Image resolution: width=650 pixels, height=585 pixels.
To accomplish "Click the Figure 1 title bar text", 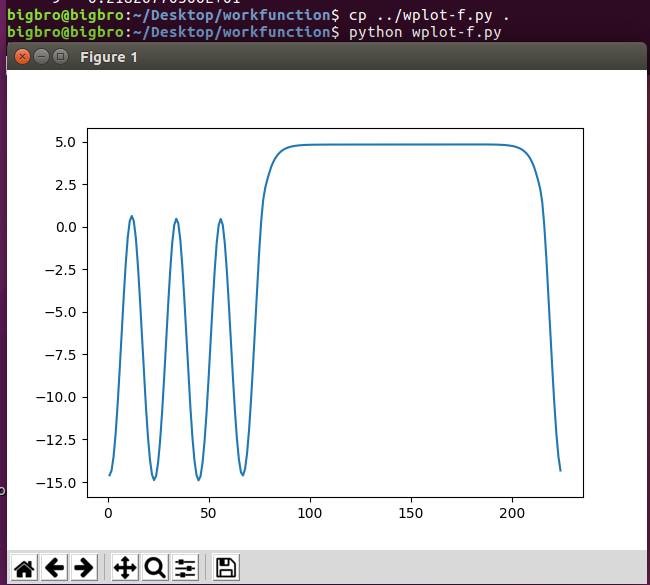I will point(108,57).
